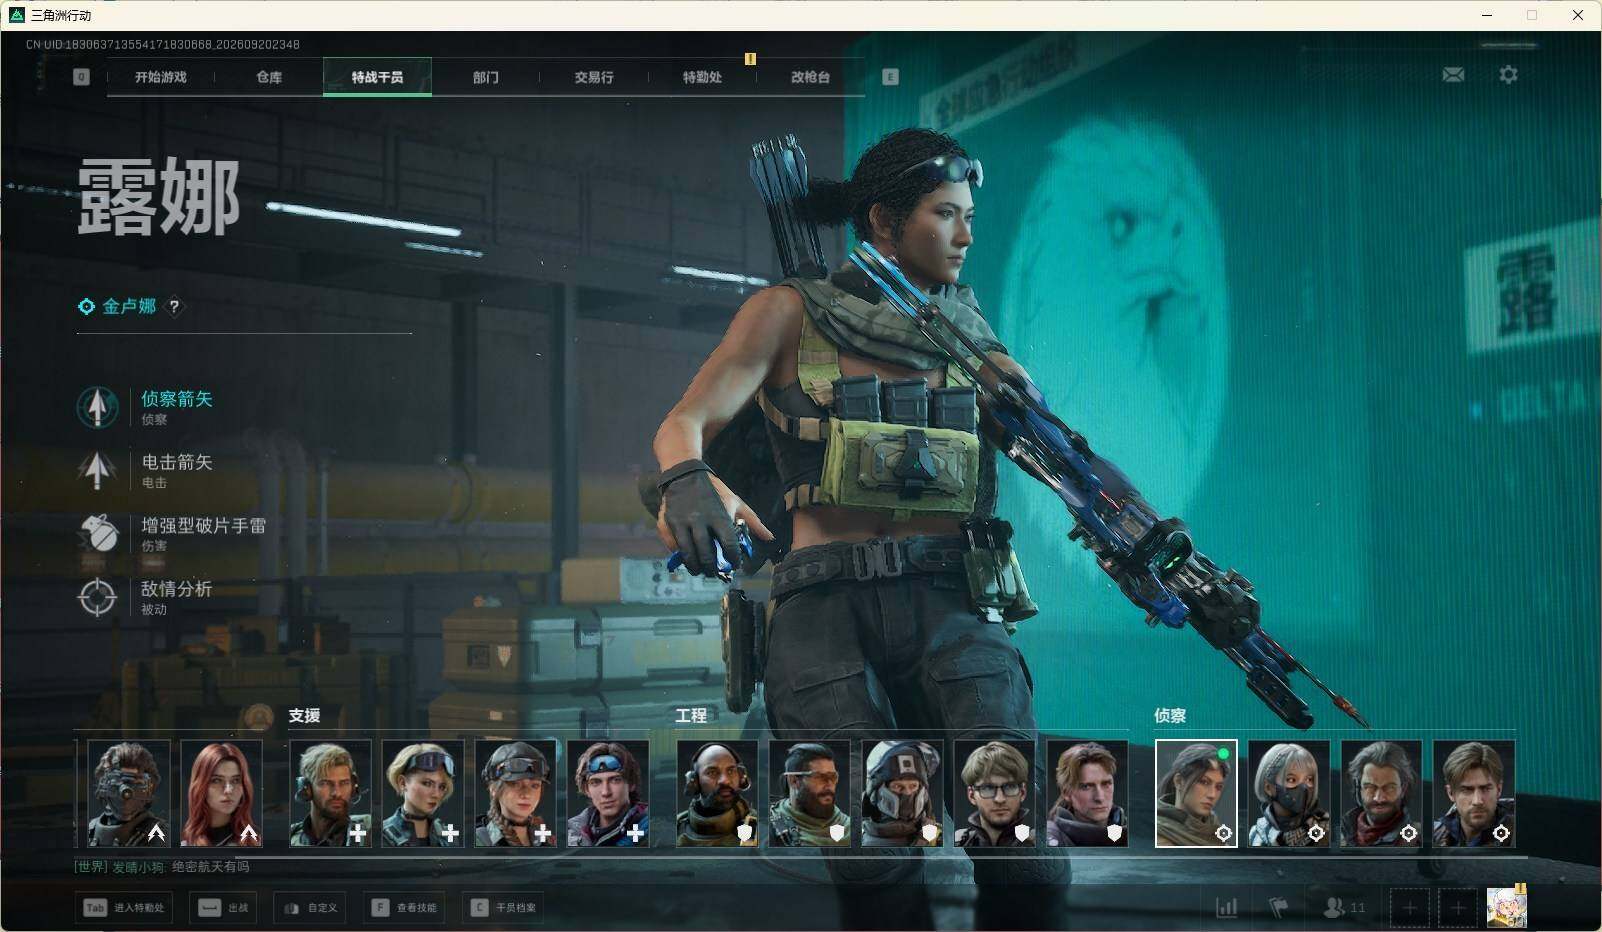The width and height of the screenshot is (1602, 932).
Task: Click the first empty squad slot plus
Action: point(1409,908)
